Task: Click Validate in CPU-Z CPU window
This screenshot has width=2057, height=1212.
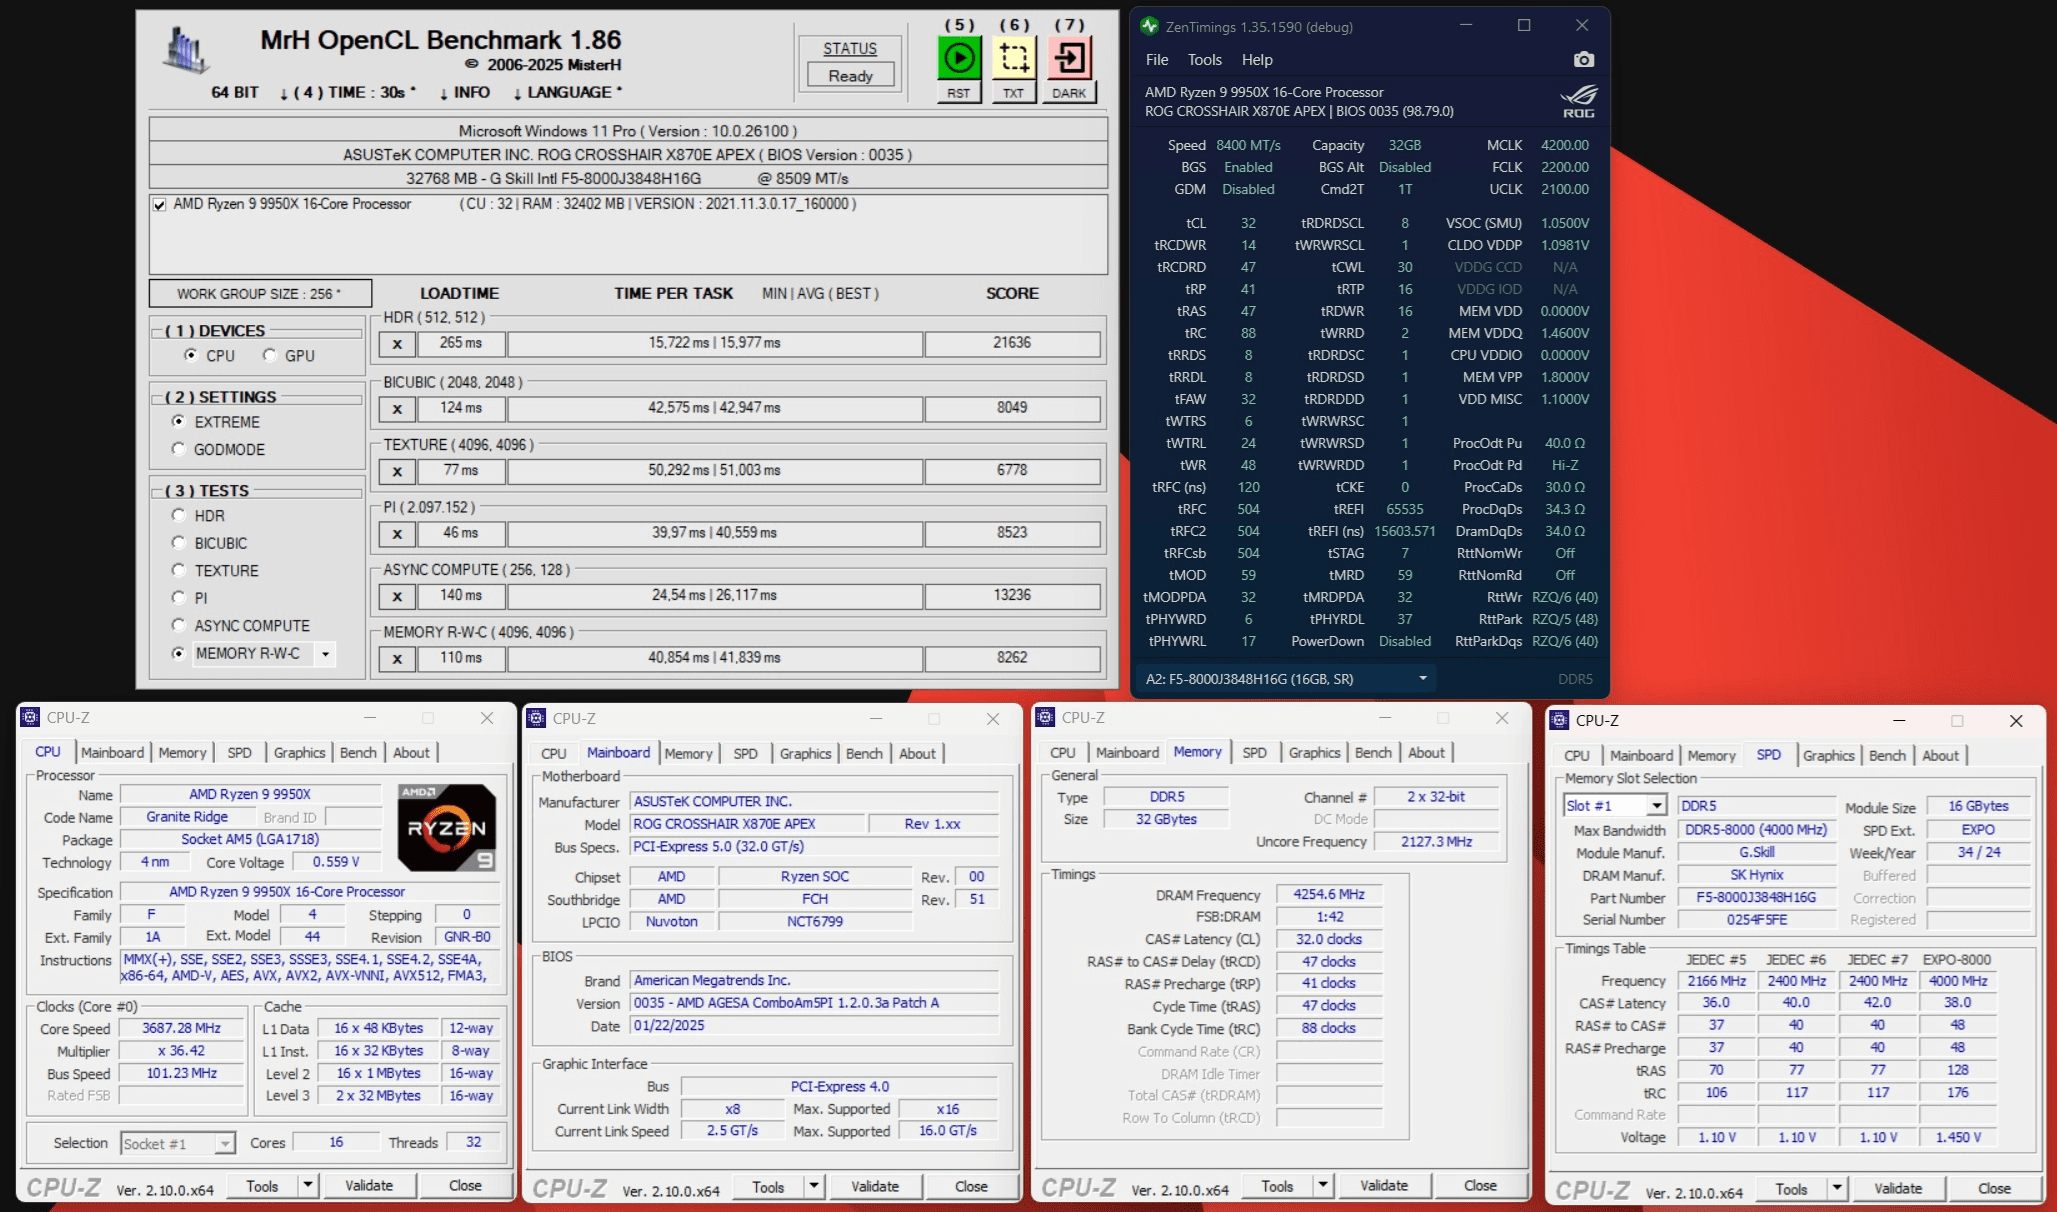Action: (369, 1185)
